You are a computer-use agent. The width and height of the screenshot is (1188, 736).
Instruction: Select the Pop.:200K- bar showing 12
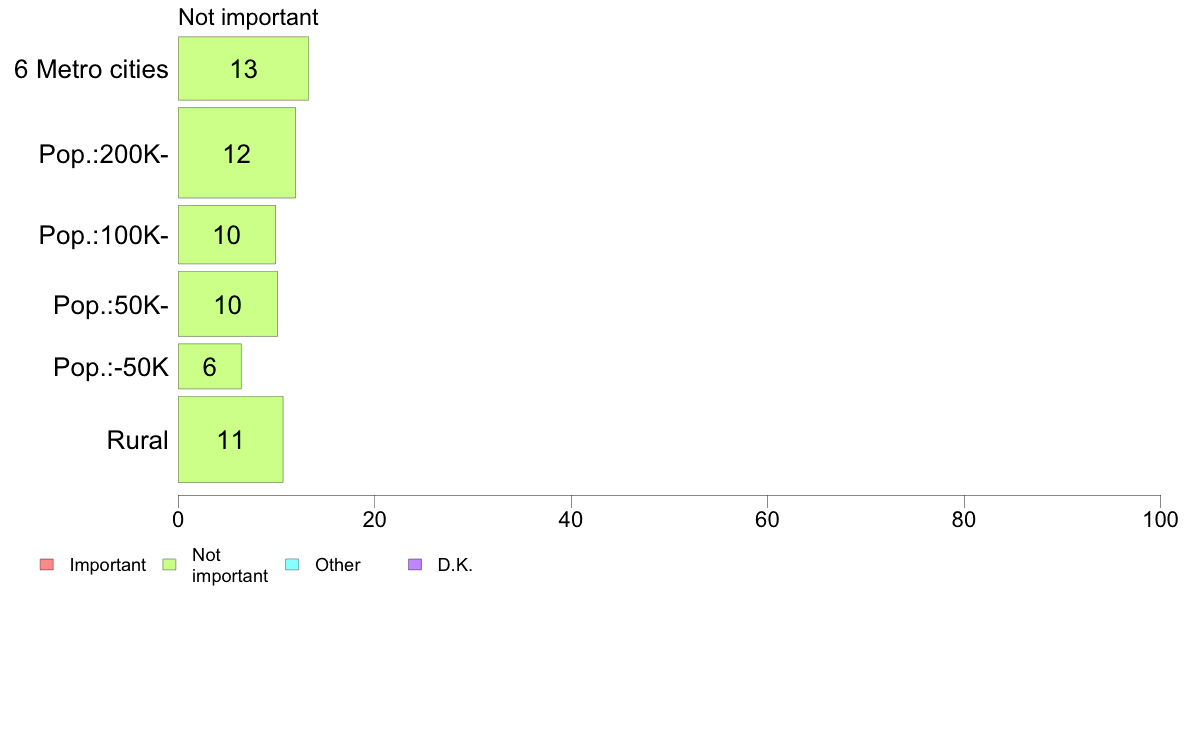(237, 153)
